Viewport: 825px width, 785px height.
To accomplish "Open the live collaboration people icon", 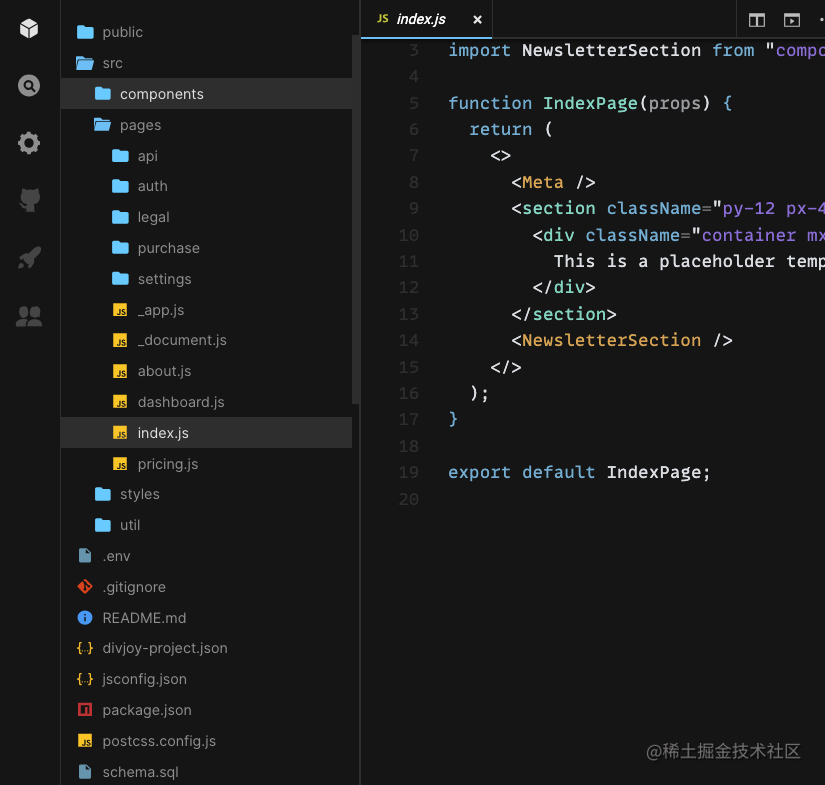I will [29, 316].
